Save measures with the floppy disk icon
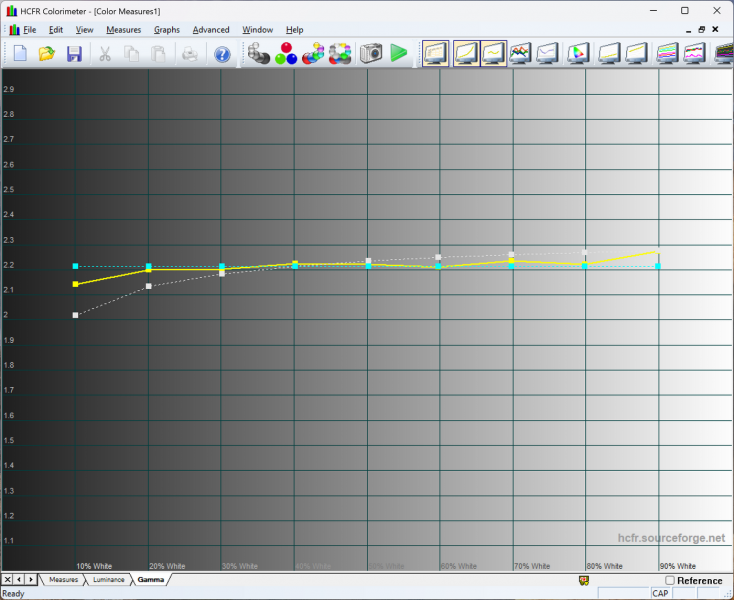The width and height of the screenshot is (734, 600). 73,54
